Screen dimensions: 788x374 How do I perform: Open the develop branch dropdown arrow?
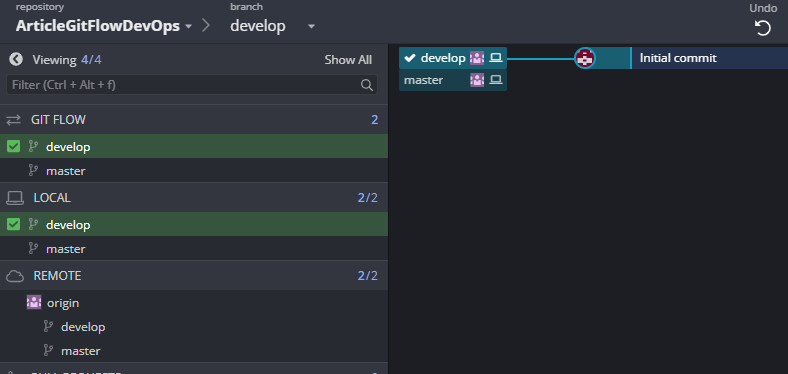pyautogui.click(x=311, y=26)
